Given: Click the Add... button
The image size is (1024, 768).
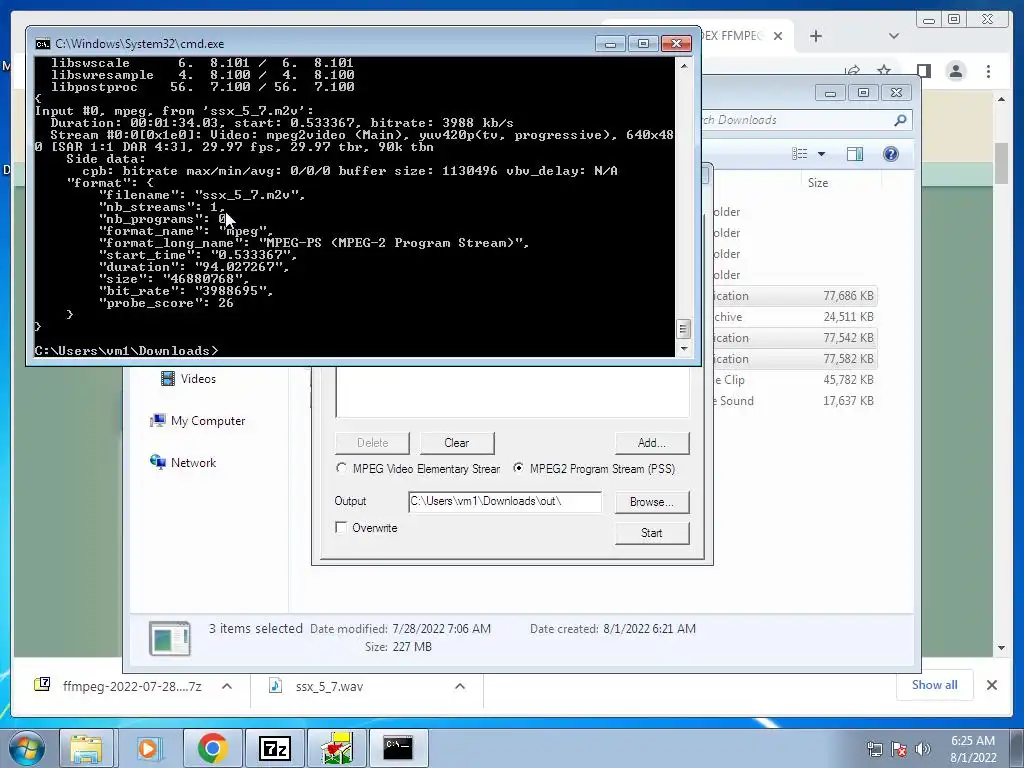Looking at the screenshot, I should point(652,443).
